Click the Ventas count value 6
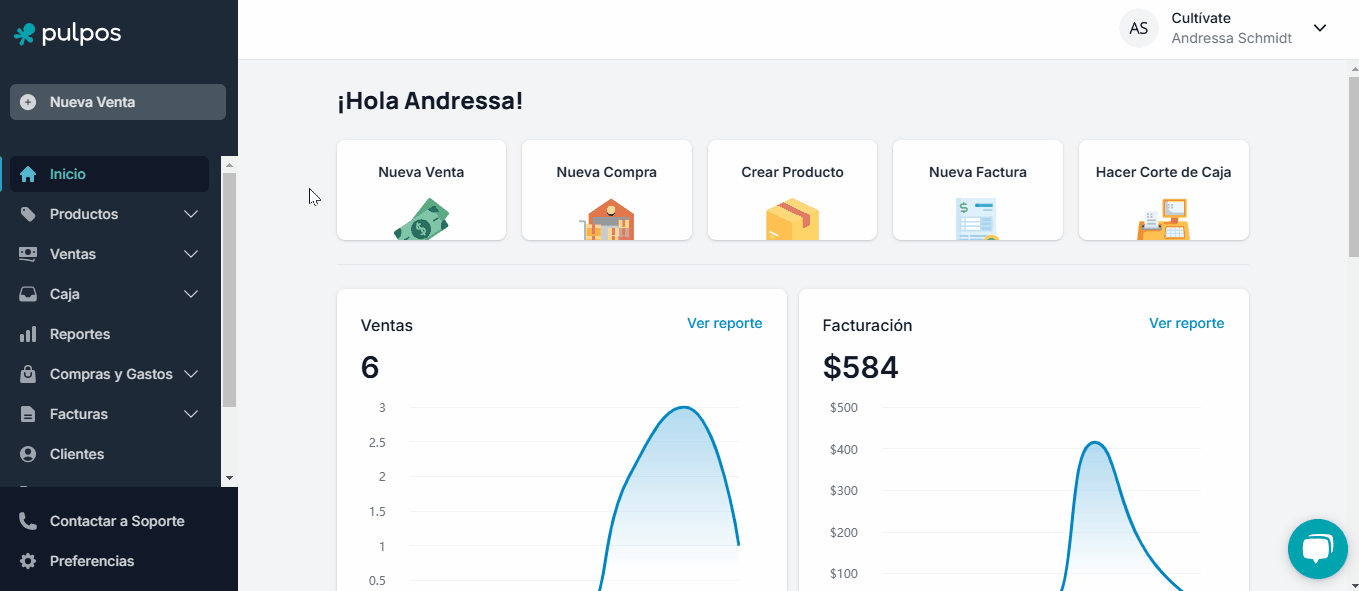 click(x=370, y=367)
